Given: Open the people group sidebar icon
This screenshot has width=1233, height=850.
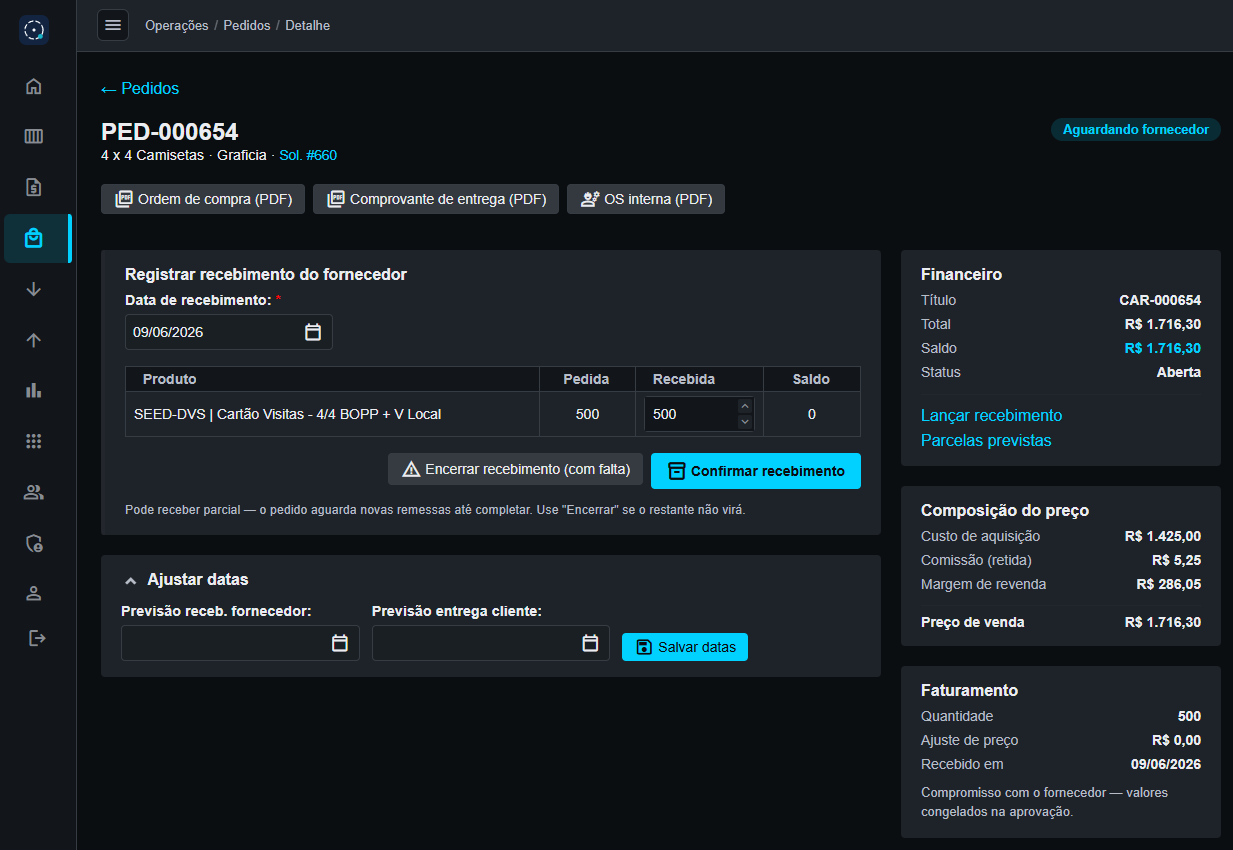Looking at the screenshot, I should (34, 492).
